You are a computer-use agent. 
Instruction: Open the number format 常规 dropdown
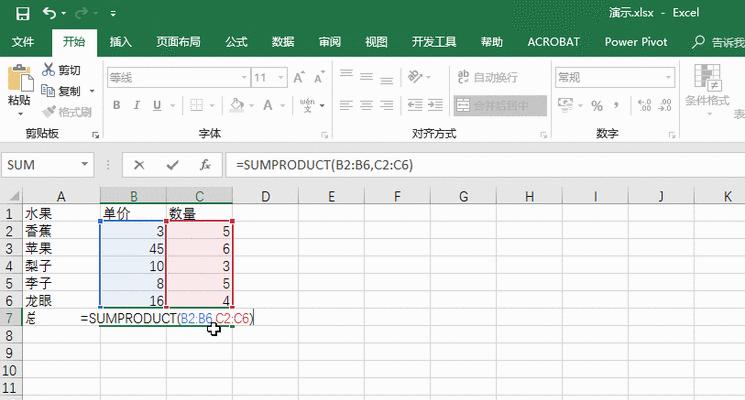tap(668, 77)
